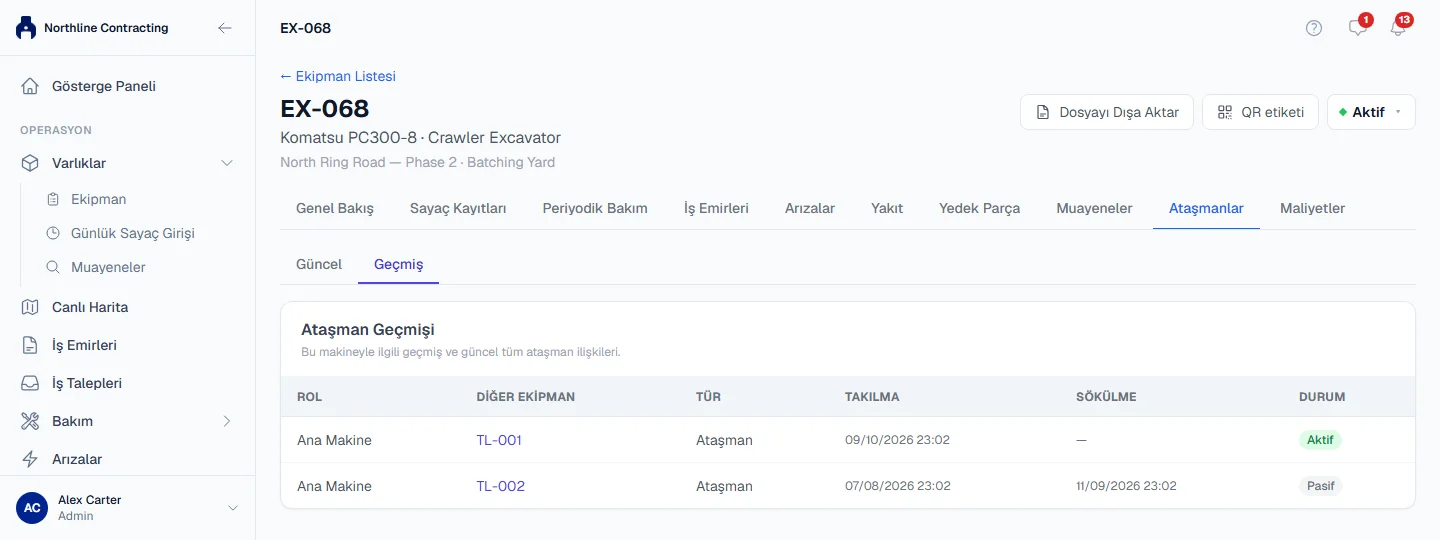
Task: Open the TL-002 equipment link
Action: click(x=501, y=486)
